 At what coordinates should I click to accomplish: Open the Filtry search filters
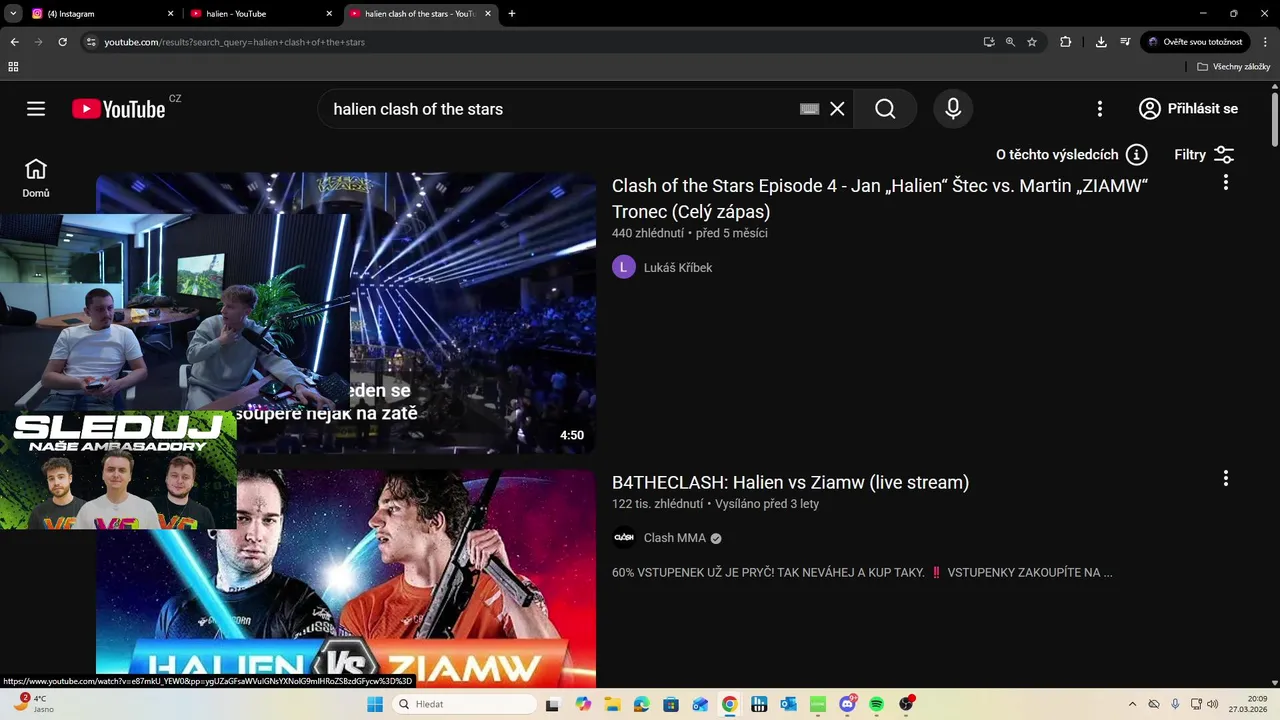point(1204,155)
